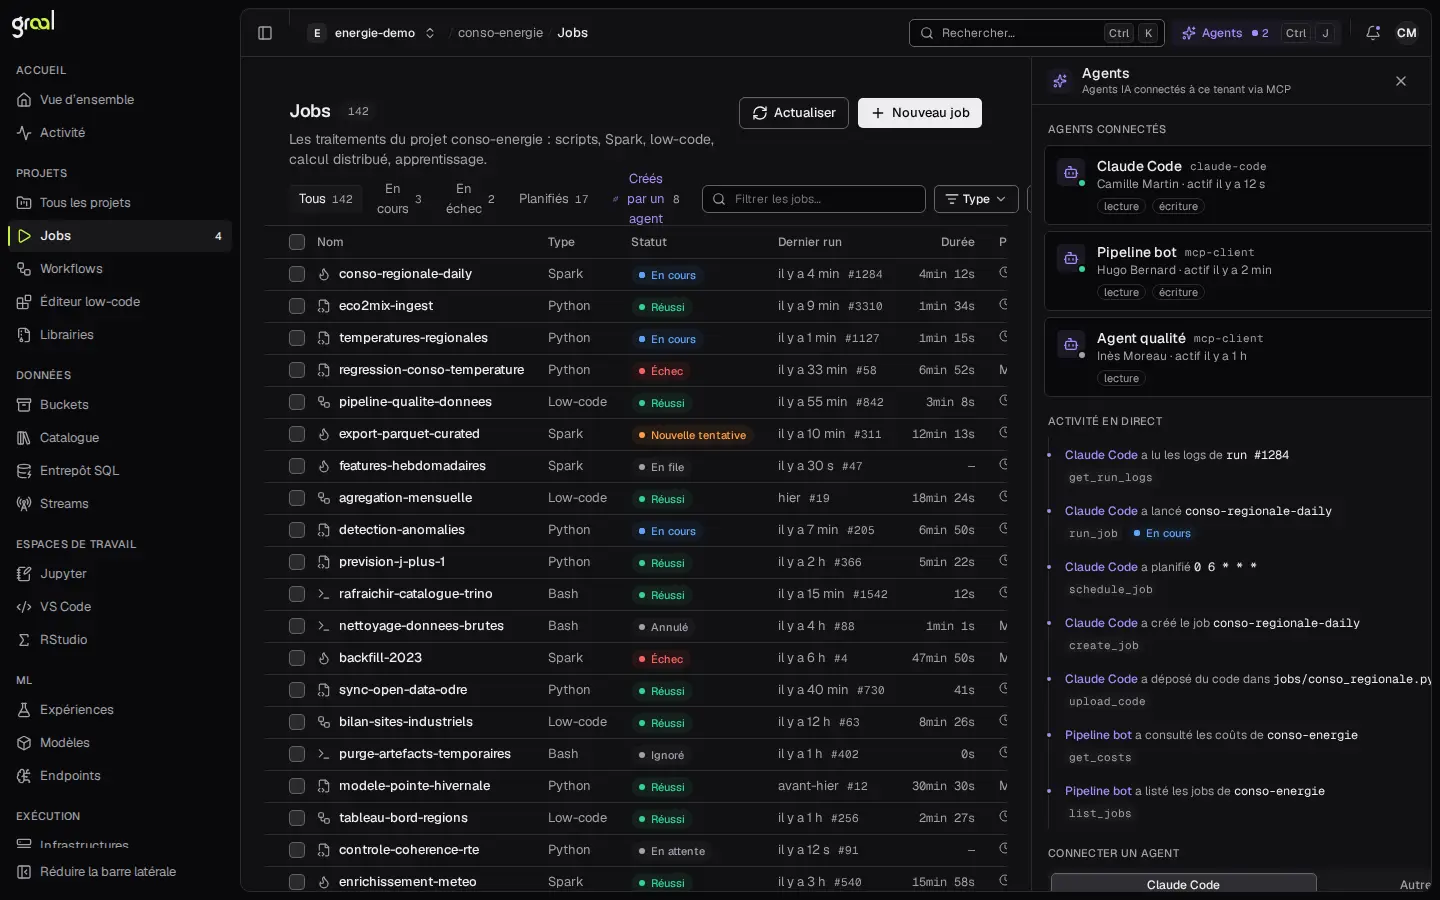Click the conso-energie breadcrumb
The height and width of the screenshot is (900, 1440).
[500, 33]
